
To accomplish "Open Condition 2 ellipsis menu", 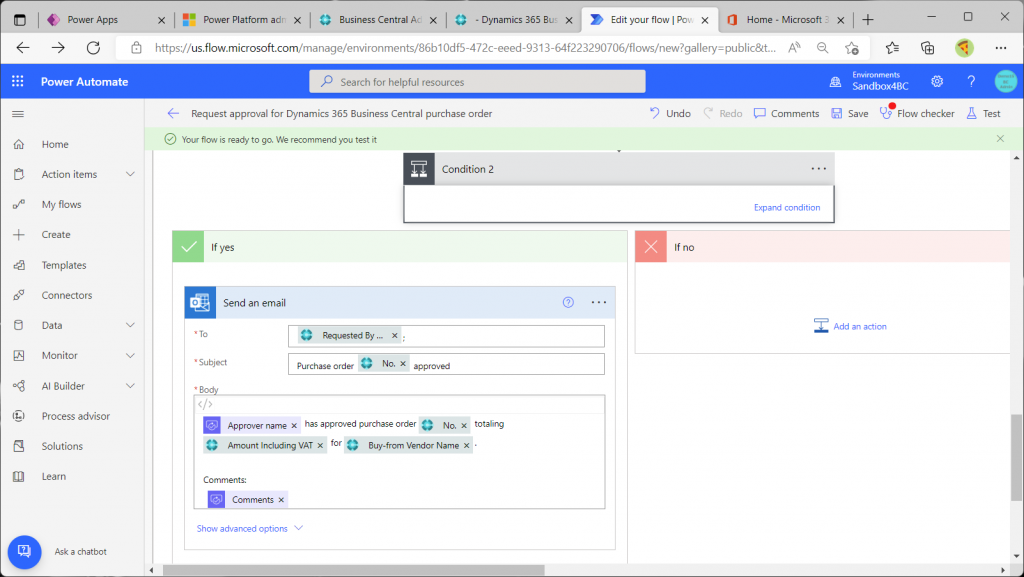I will click(x=818, y=169).
